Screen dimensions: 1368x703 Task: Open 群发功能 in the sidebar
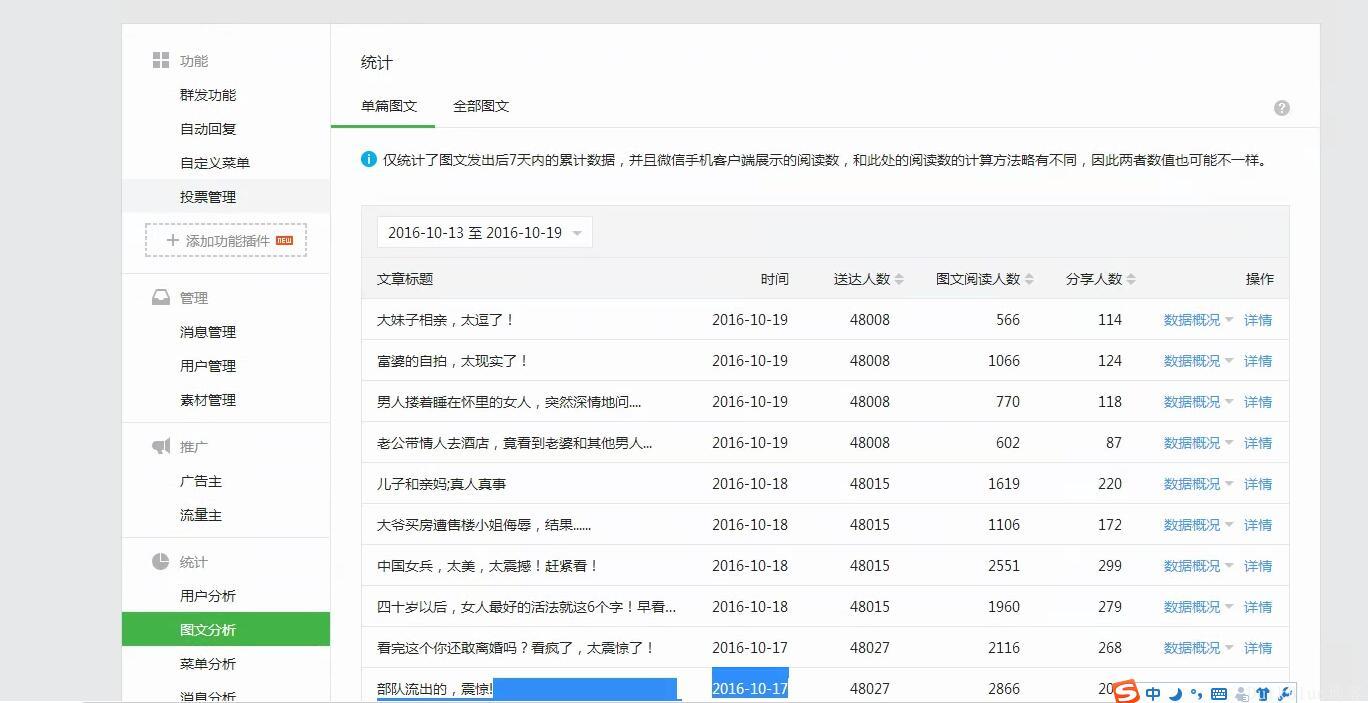pyautogui.click(x=208, y=95)
